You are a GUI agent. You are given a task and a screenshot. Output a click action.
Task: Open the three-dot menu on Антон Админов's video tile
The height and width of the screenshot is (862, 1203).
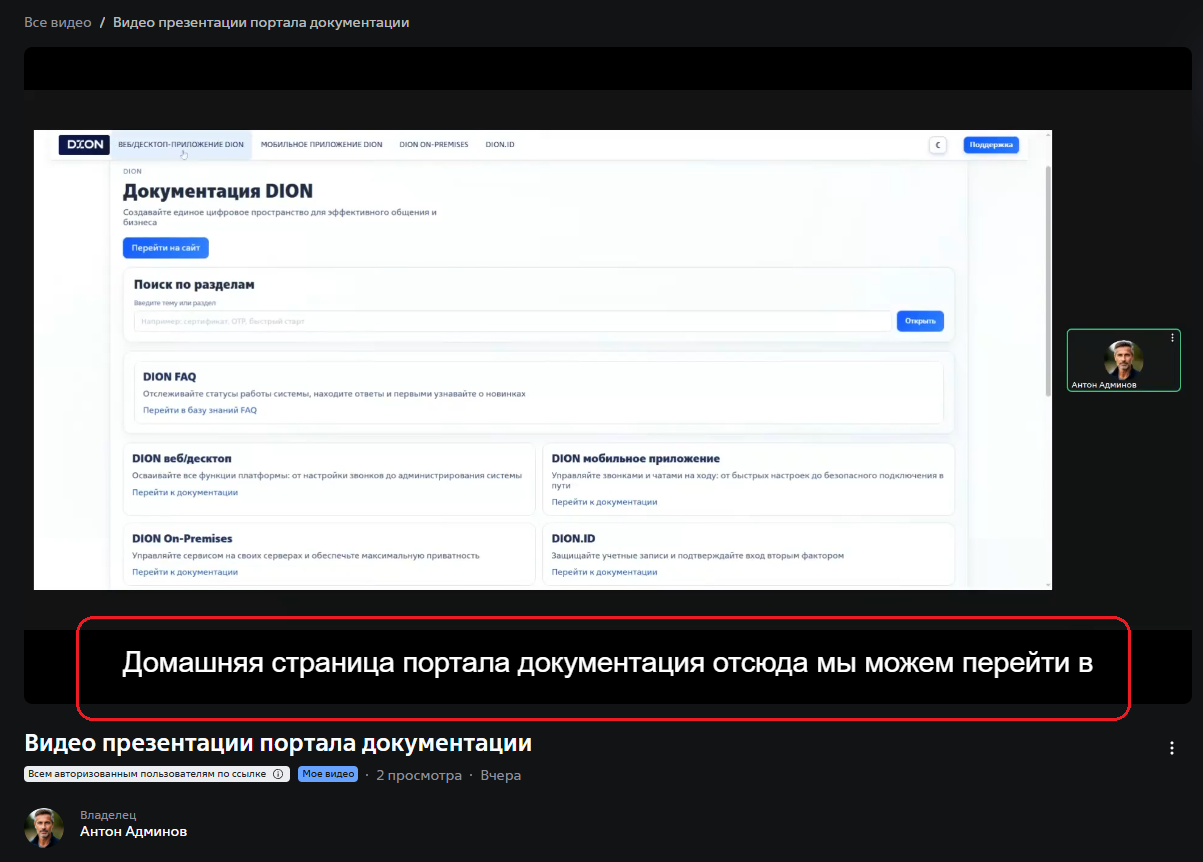pyautogui.click(x=1170, y=338)
